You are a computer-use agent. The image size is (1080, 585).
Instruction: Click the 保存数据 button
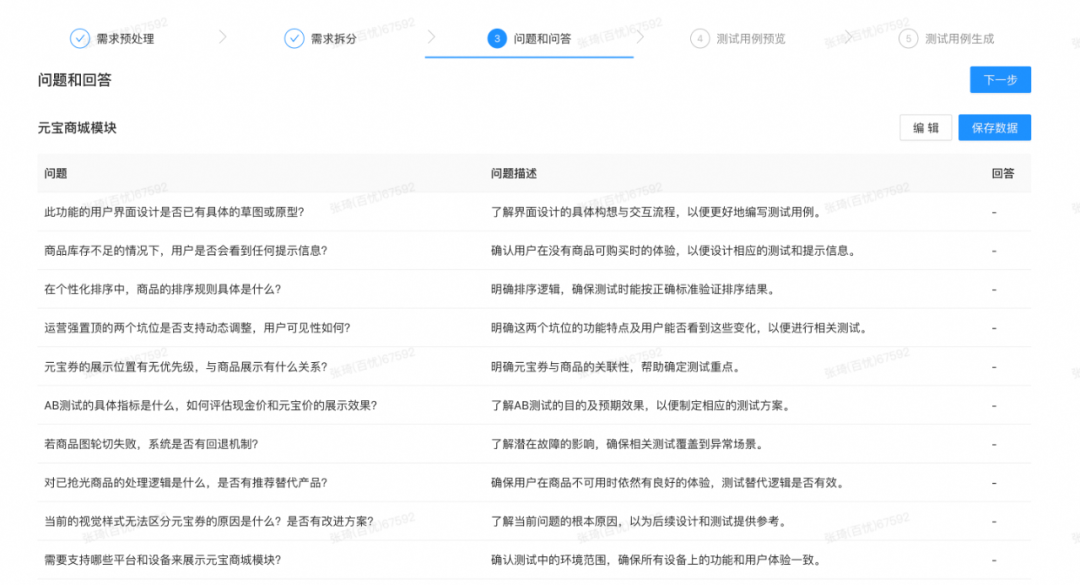coord(994,127)
